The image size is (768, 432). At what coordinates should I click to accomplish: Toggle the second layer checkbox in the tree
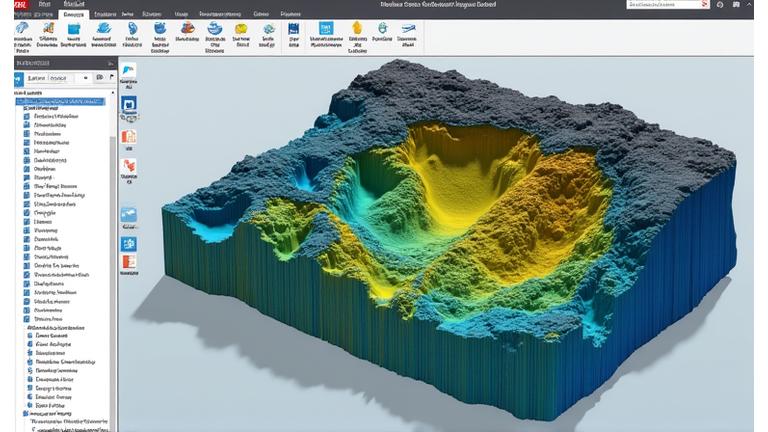tap(26, 126)
